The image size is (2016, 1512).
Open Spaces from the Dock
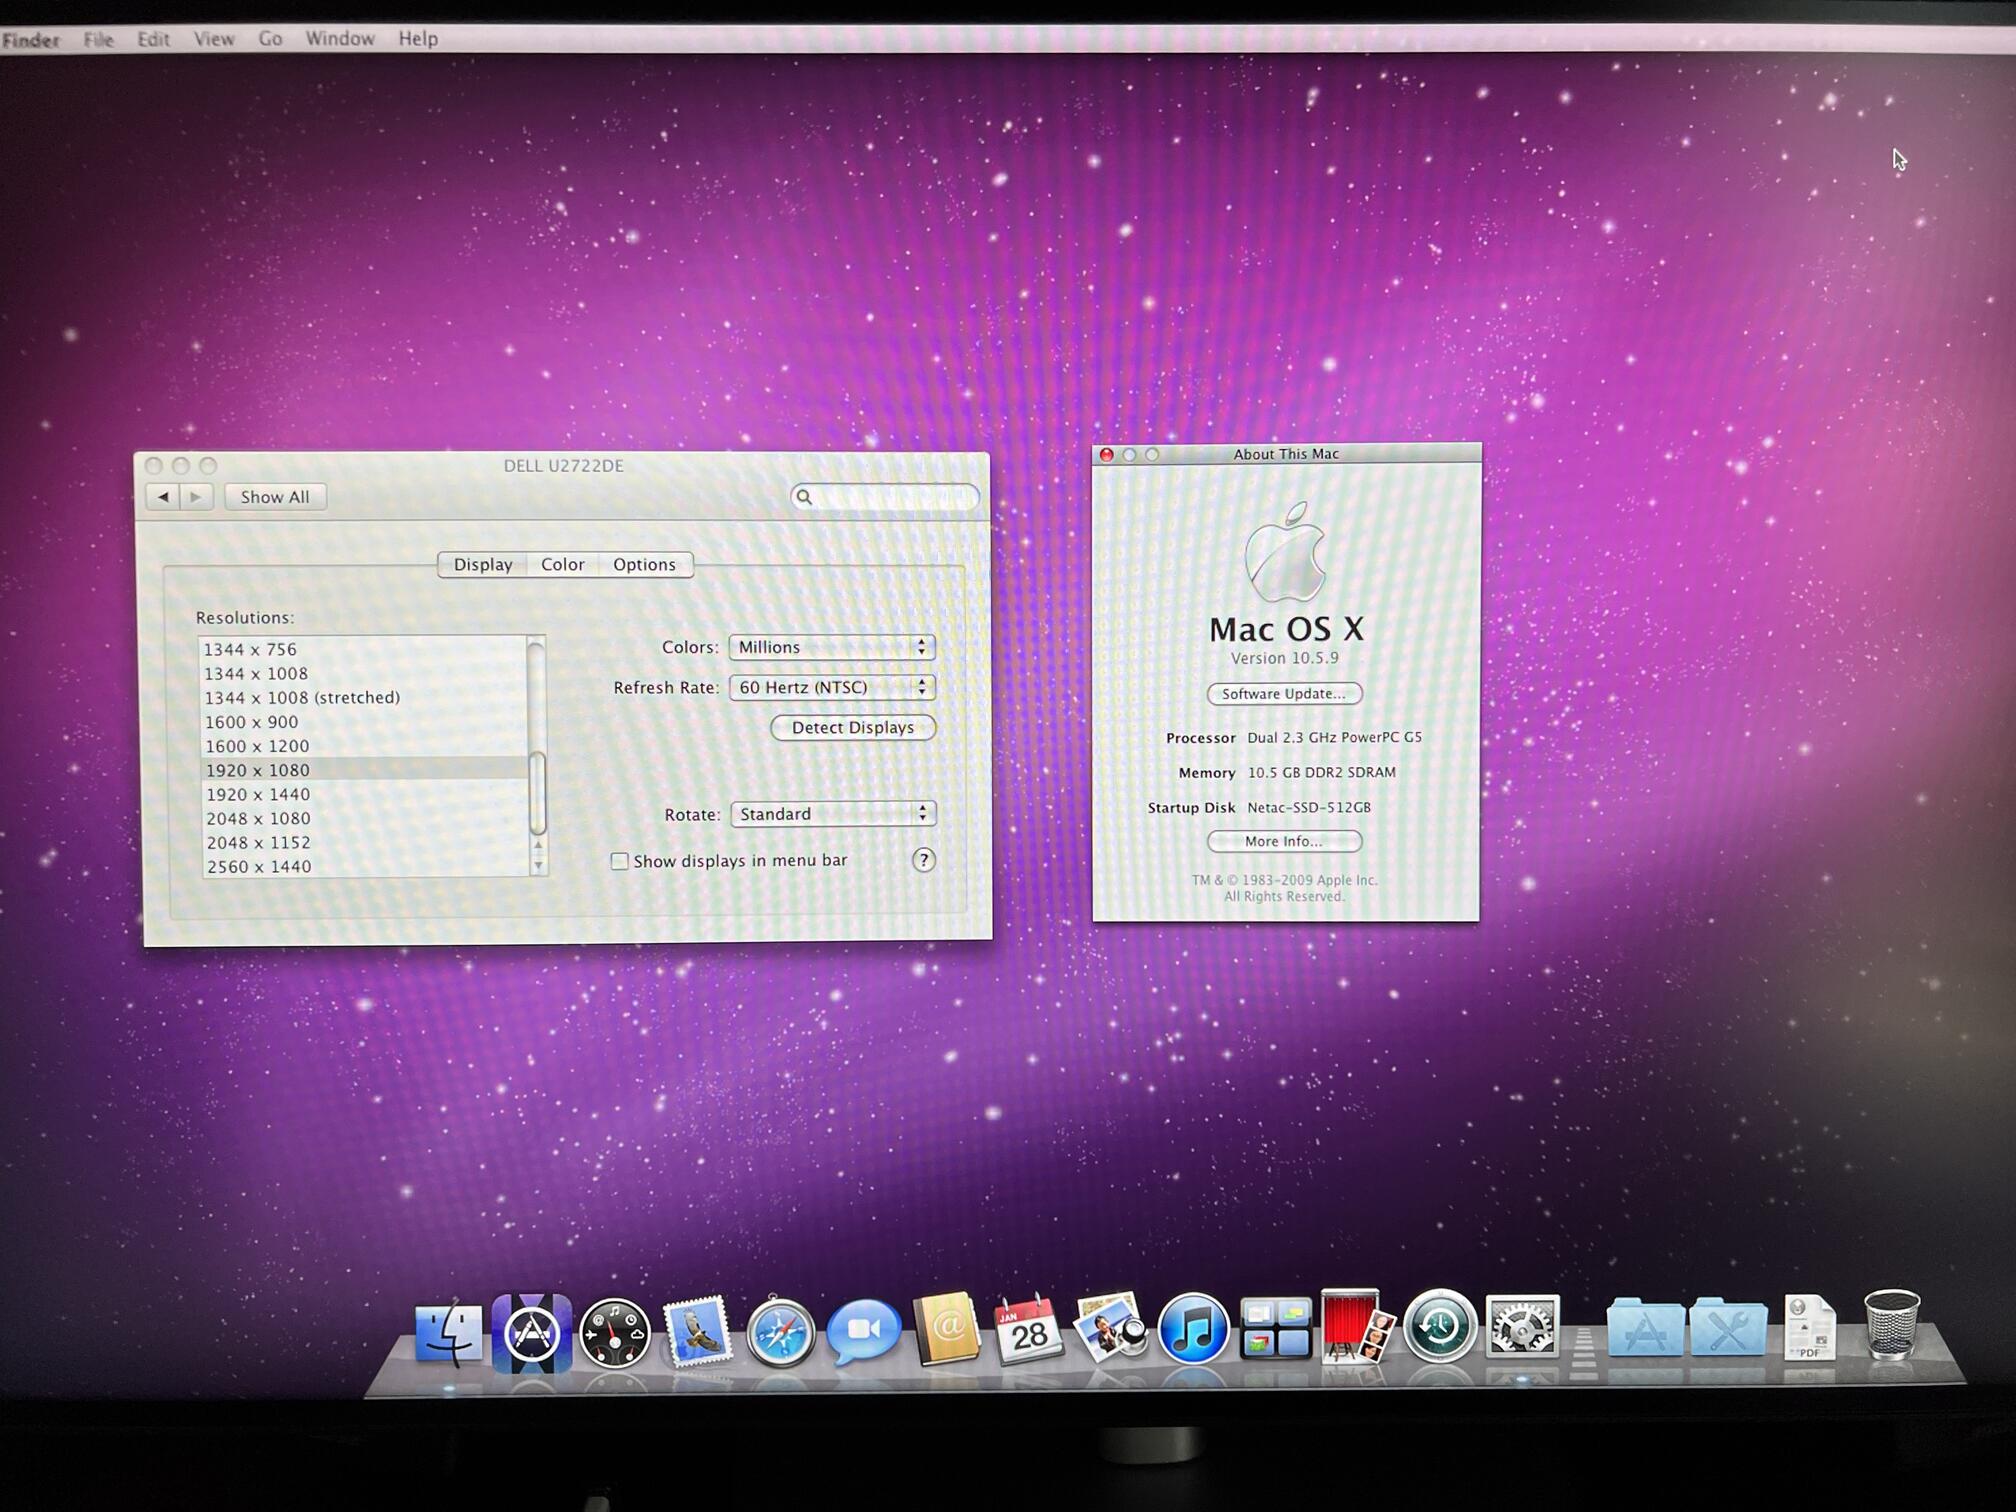(x=1275, y=1328)
